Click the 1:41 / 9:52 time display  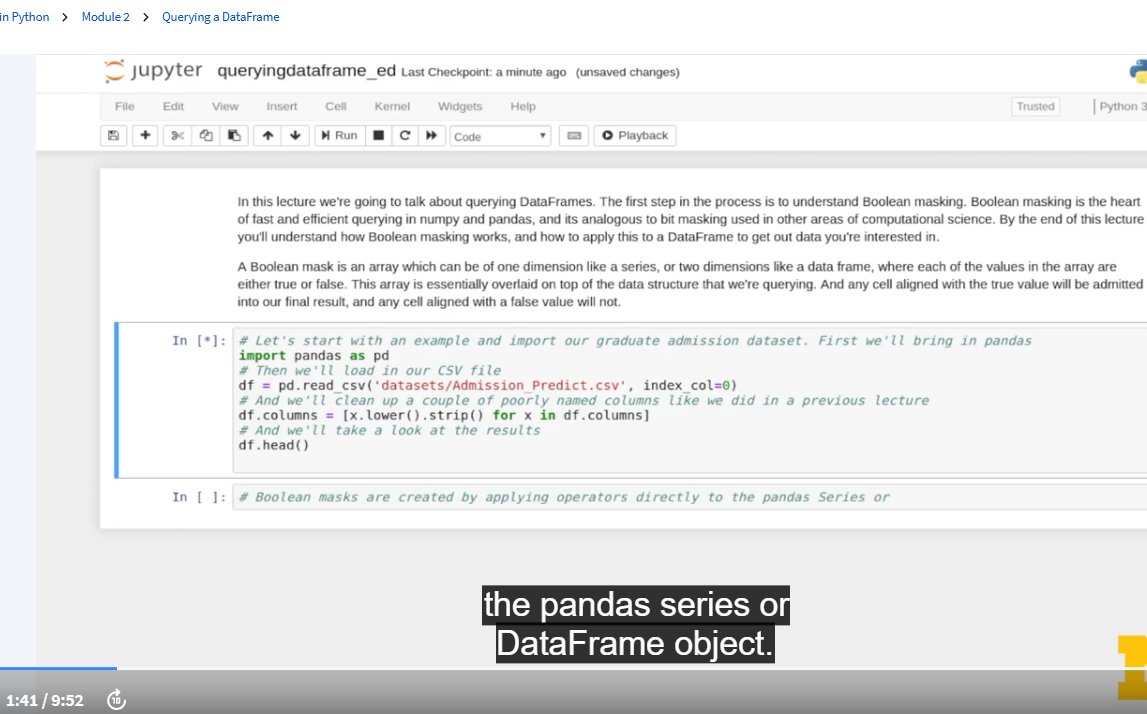point(45,700)
